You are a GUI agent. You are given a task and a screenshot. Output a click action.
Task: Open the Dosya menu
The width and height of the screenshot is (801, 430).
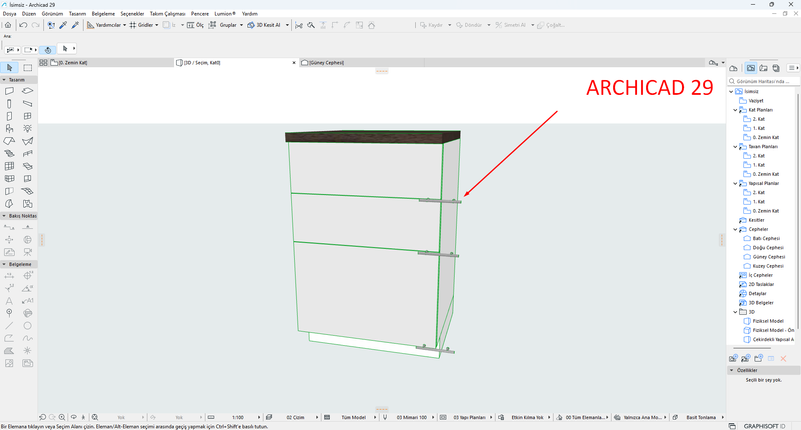[9, 14]
